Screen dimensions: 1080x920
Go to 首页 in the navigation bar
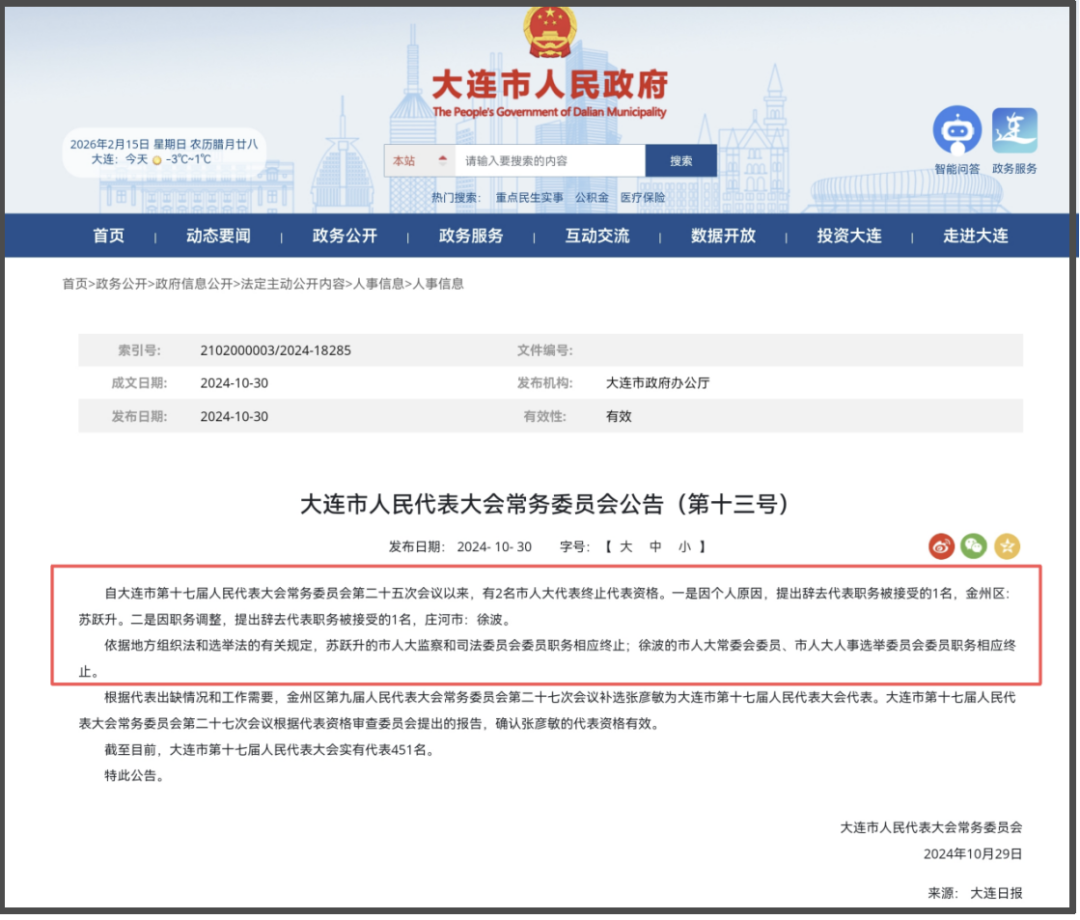tap(109, 236)
